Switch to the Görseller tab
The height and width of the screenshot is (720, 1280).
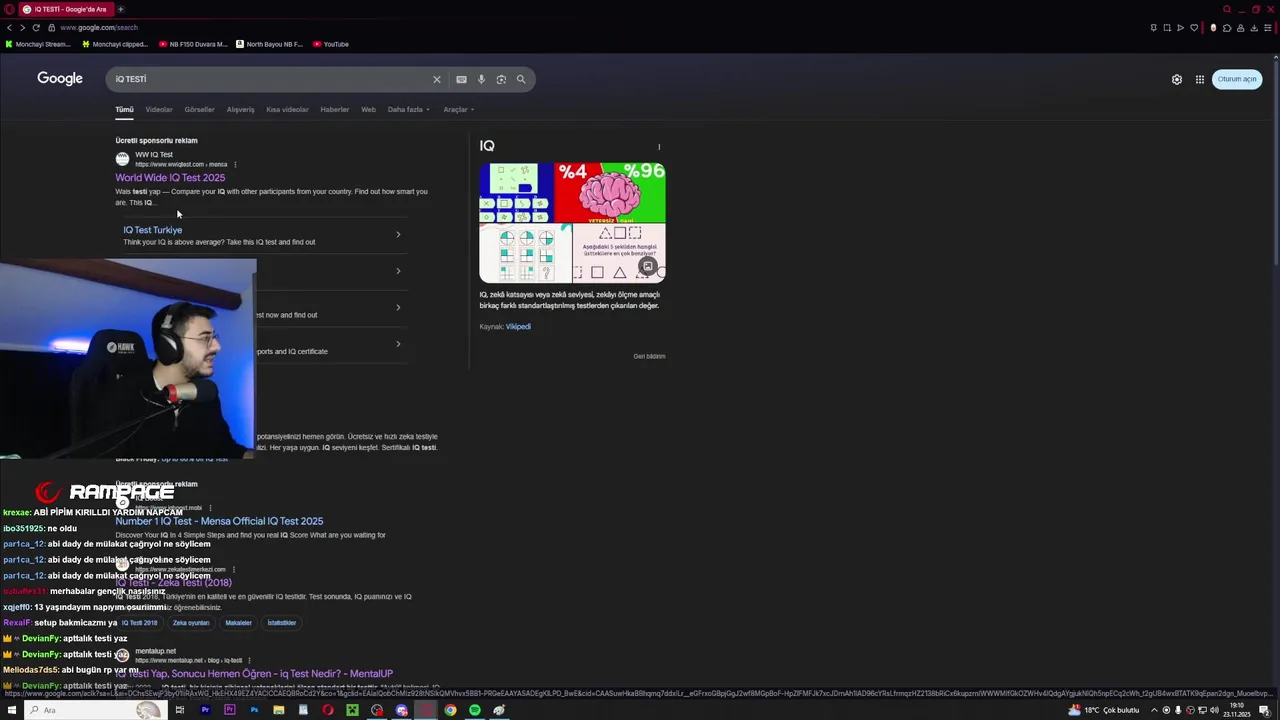point(199,109)
